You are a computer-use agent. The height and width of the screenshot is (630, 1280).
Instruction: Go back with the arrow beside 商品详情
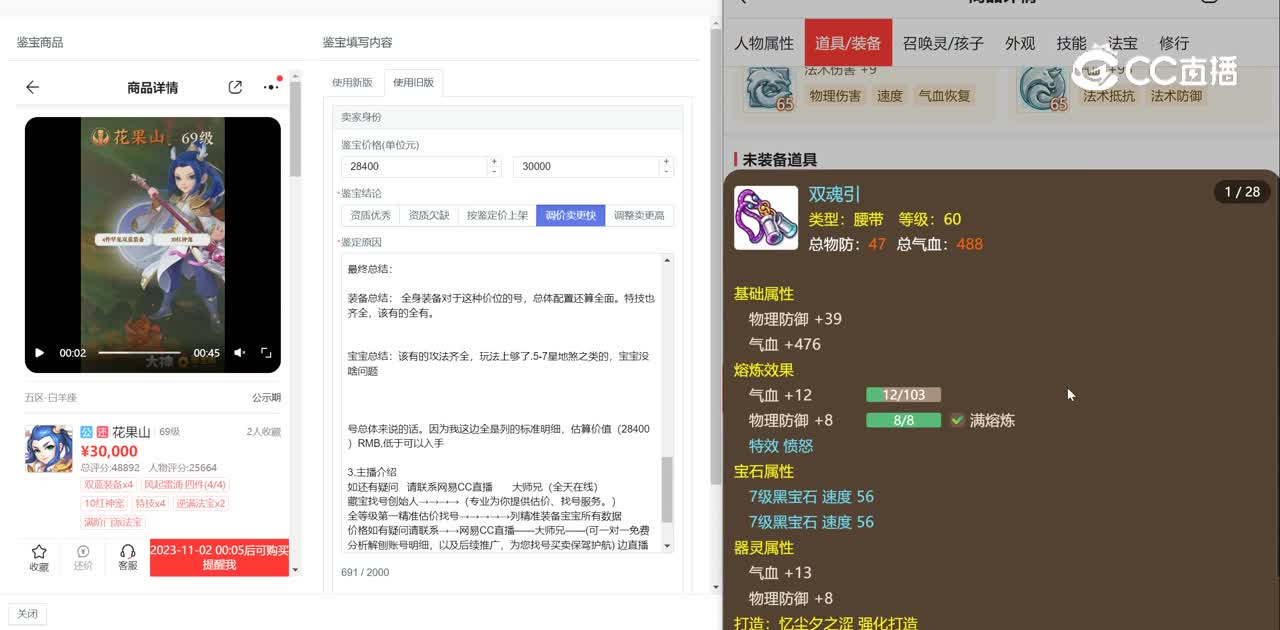tap(32, 87)
